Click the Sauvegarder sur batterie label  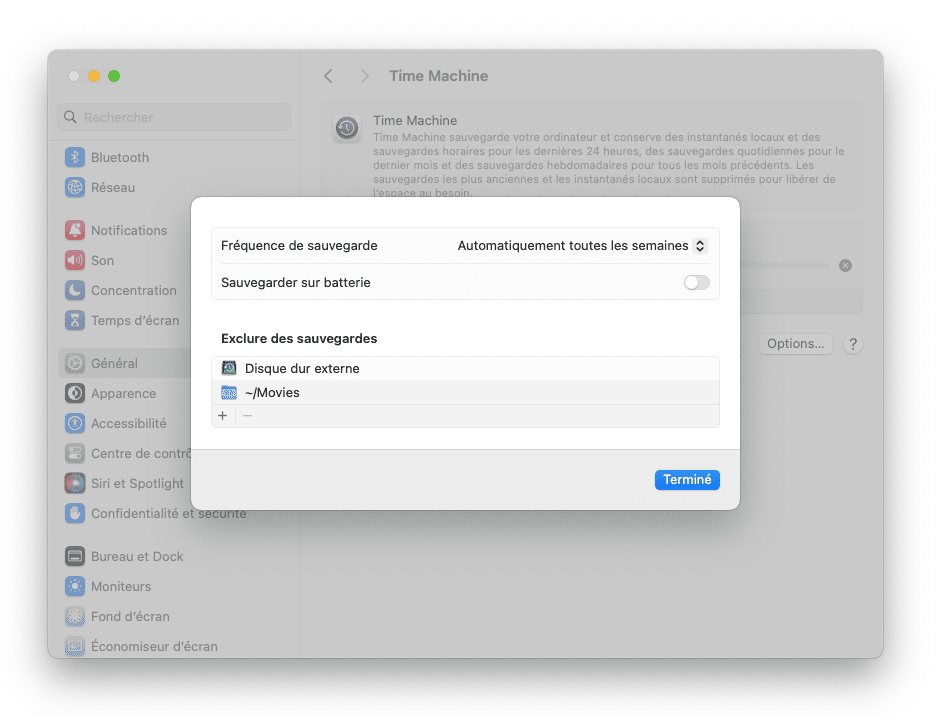(x=296, y=282)
